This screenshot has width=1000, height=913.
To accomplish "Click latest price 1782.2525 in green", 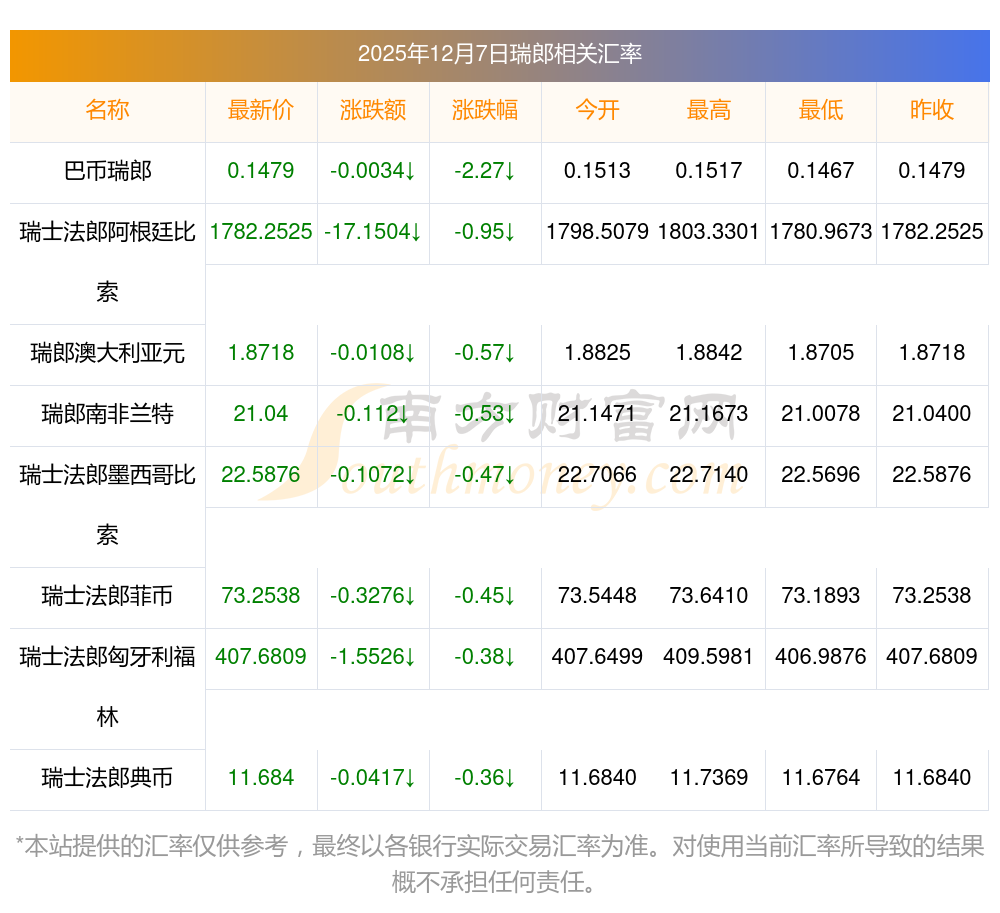I will tap(261, 232).
